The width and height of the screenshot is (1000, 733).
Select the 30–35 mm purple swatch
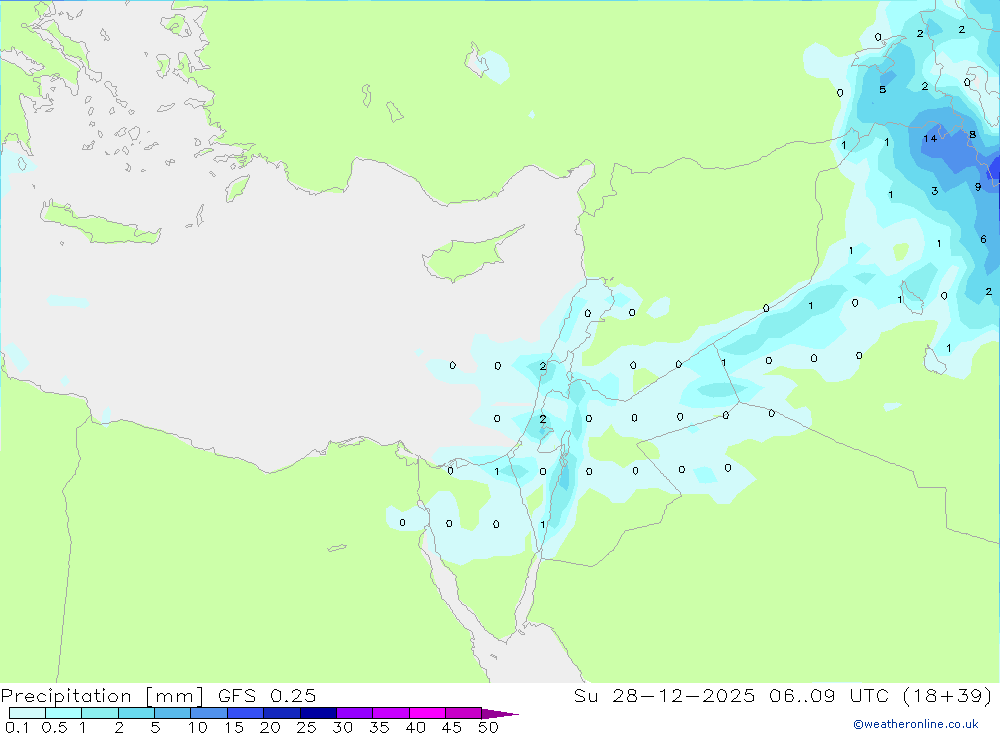355,713
